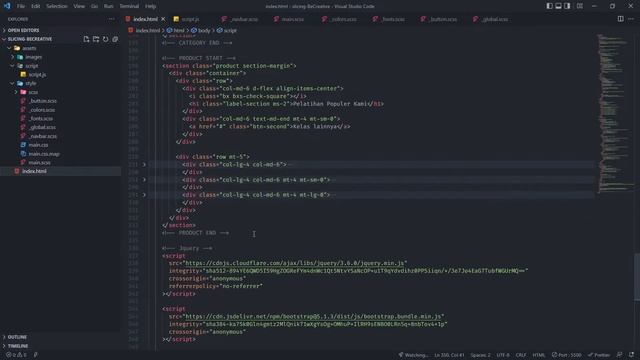The width and height of the screenshot is (640, 360).
Task: Refresh the Explorer file tree
Action: [106, 39]
